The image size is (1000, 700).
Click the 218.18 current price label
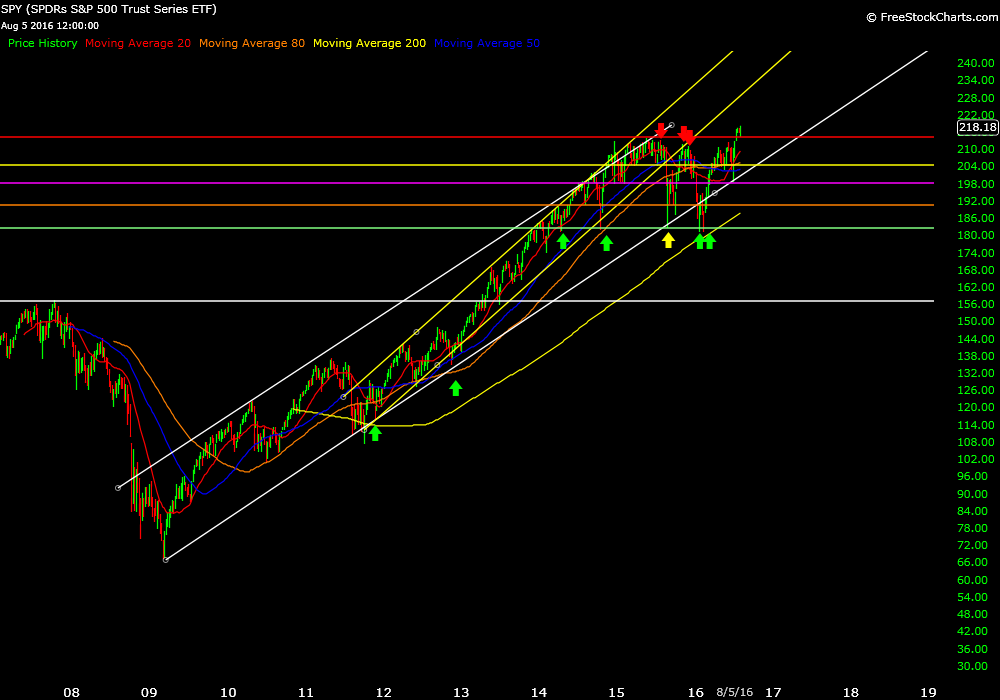click(x=976, y=127)
